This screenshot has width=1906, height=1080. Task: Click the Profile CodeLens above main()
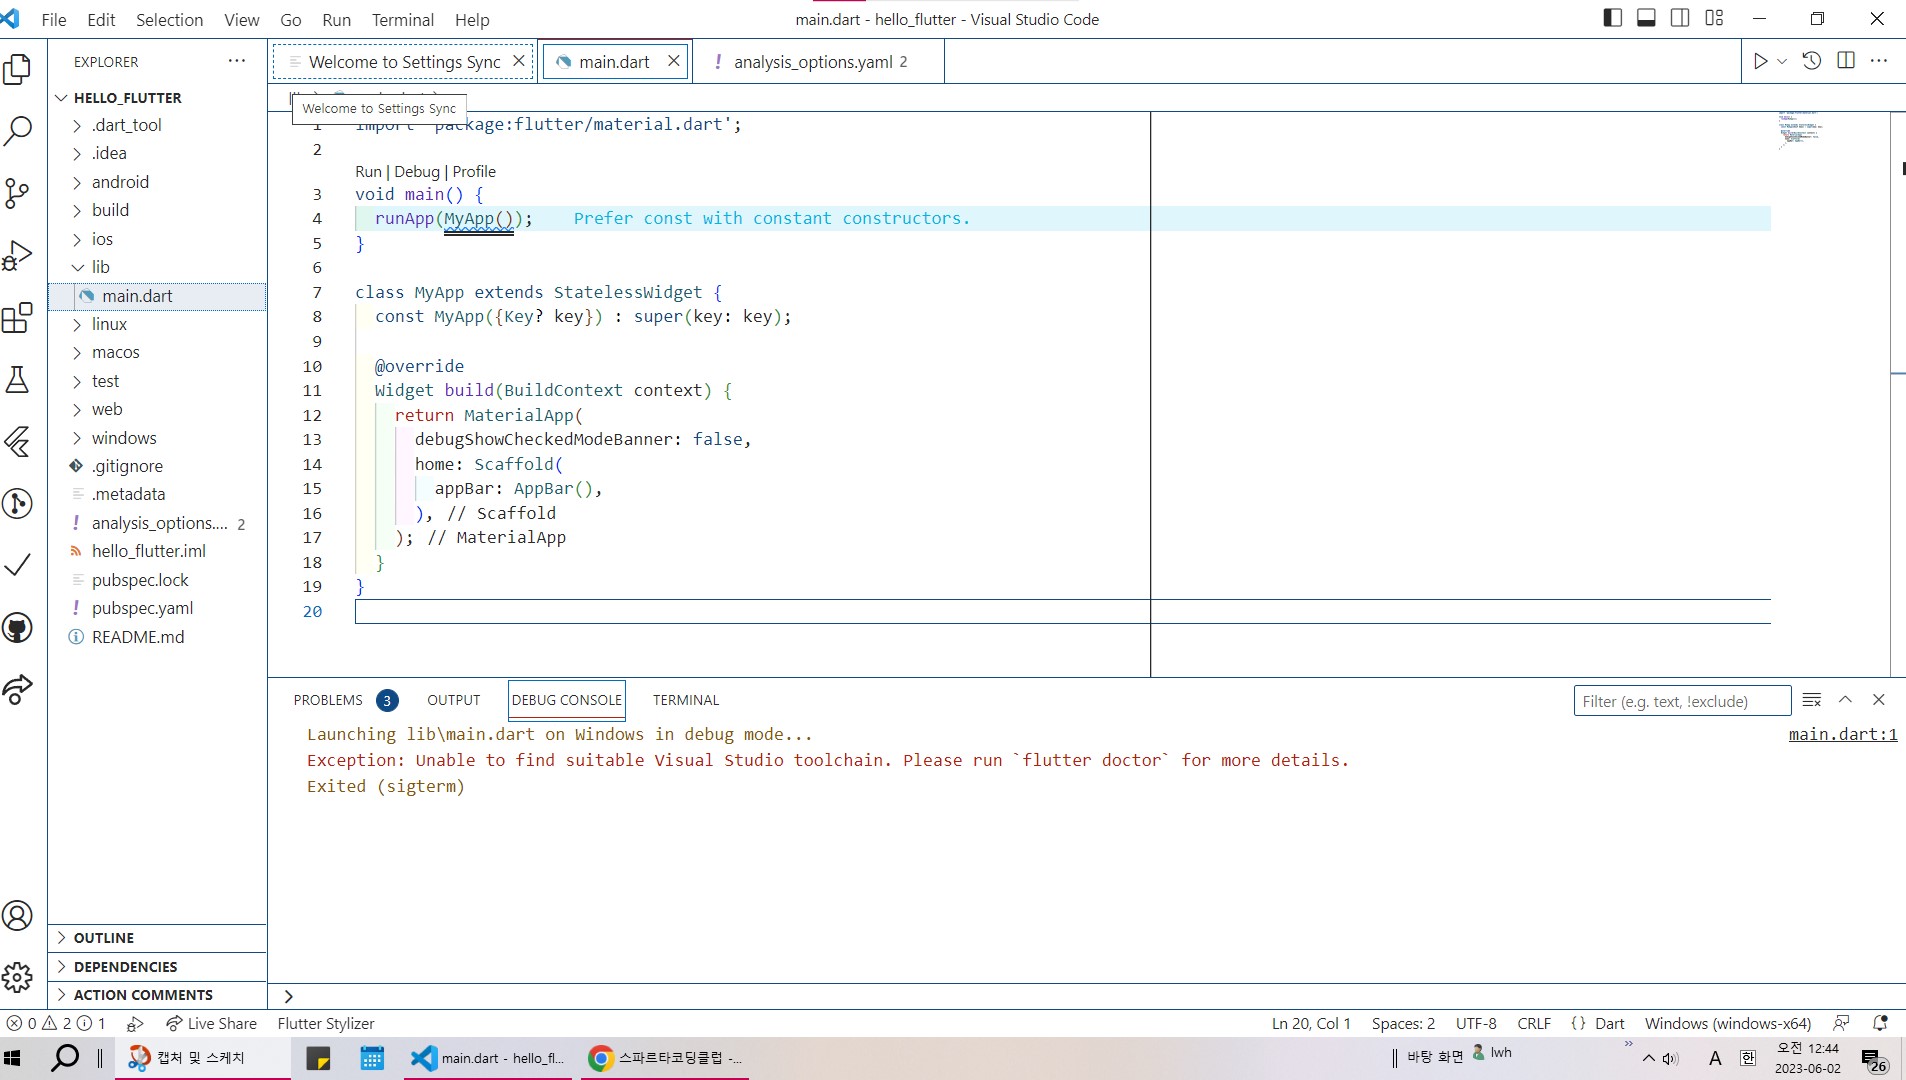point(474,172)
